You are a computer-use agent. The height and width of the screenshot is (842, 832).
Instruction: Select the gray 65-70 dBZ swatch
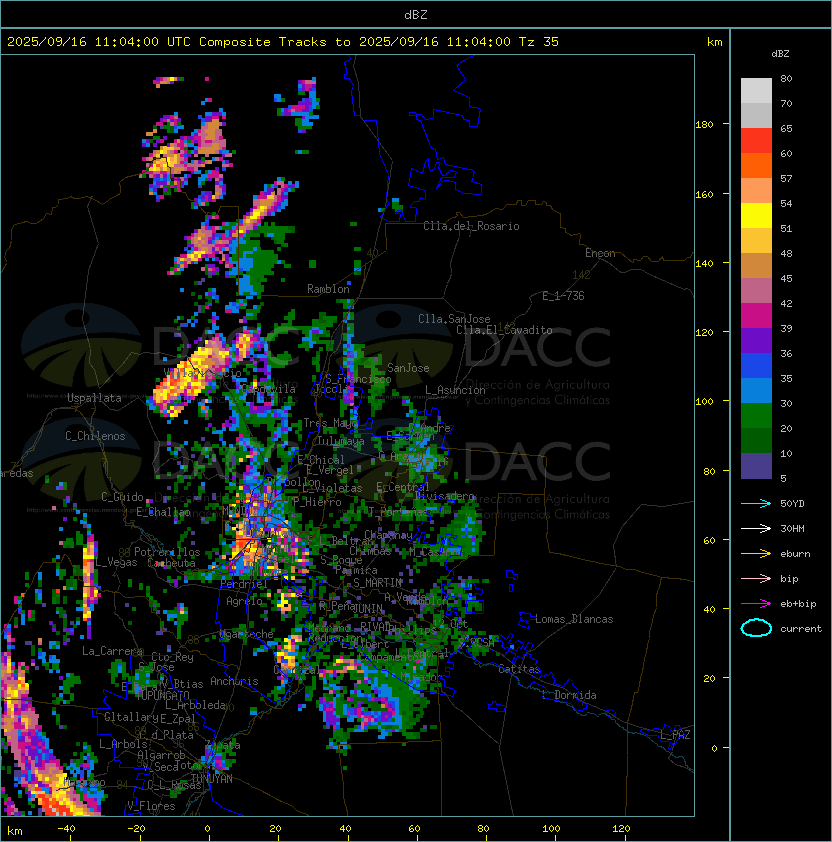click(x=756, y=116)
